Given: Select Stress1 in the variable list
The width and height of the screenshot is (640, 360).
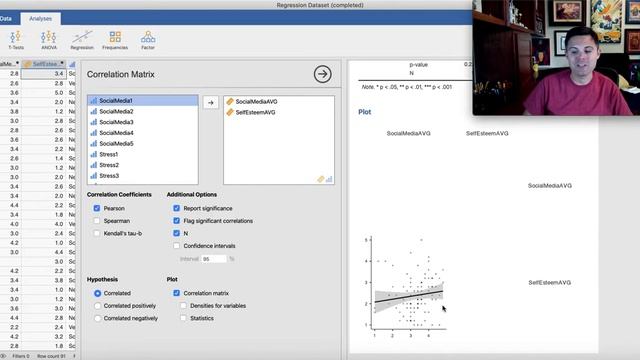Looking at the screenshot, I should (x=142, y=154).
